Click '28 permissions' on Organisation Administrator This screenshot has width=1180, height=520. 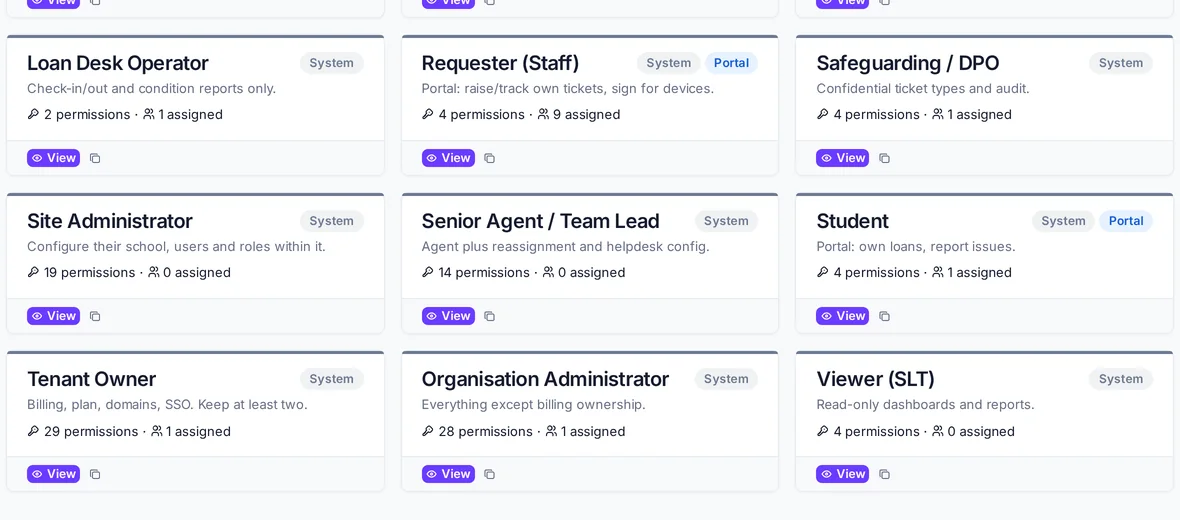485,431
